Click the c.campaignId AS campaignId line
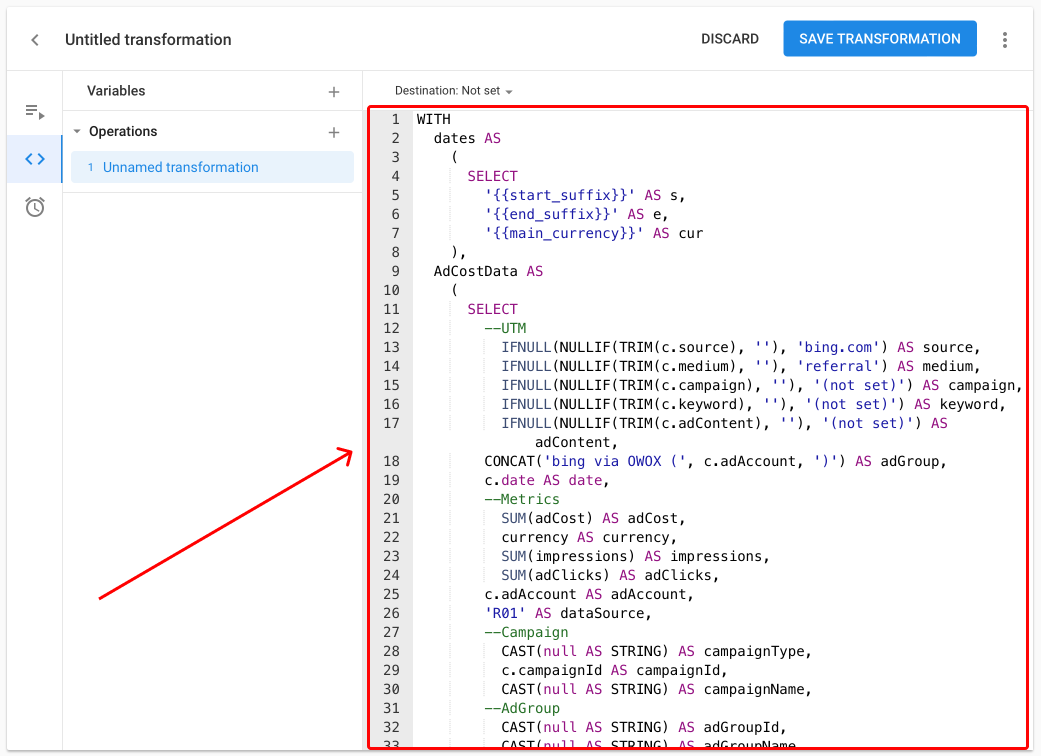This screenshot has width=1041, height=756. pos(614,670)
